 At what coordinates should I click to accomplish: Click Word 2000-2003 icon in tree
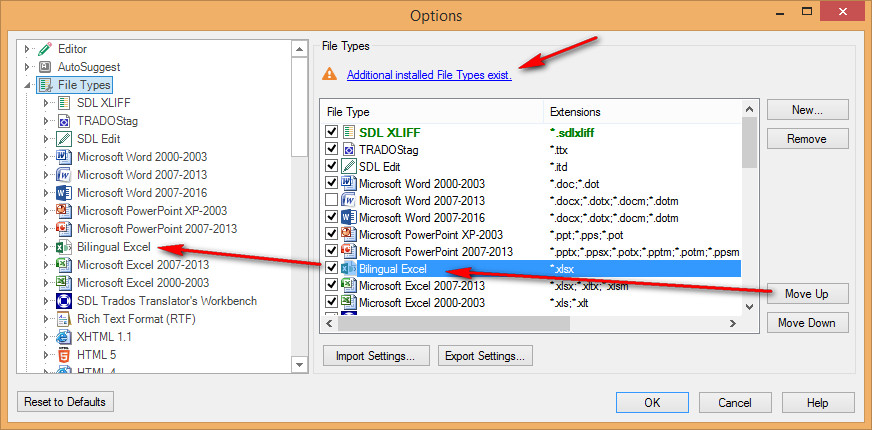click(x=64, y=157)
